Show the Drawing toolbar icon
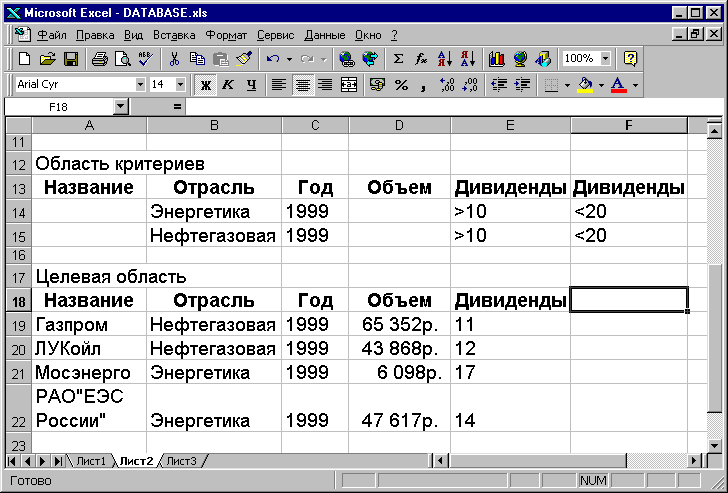 [543, 59]
